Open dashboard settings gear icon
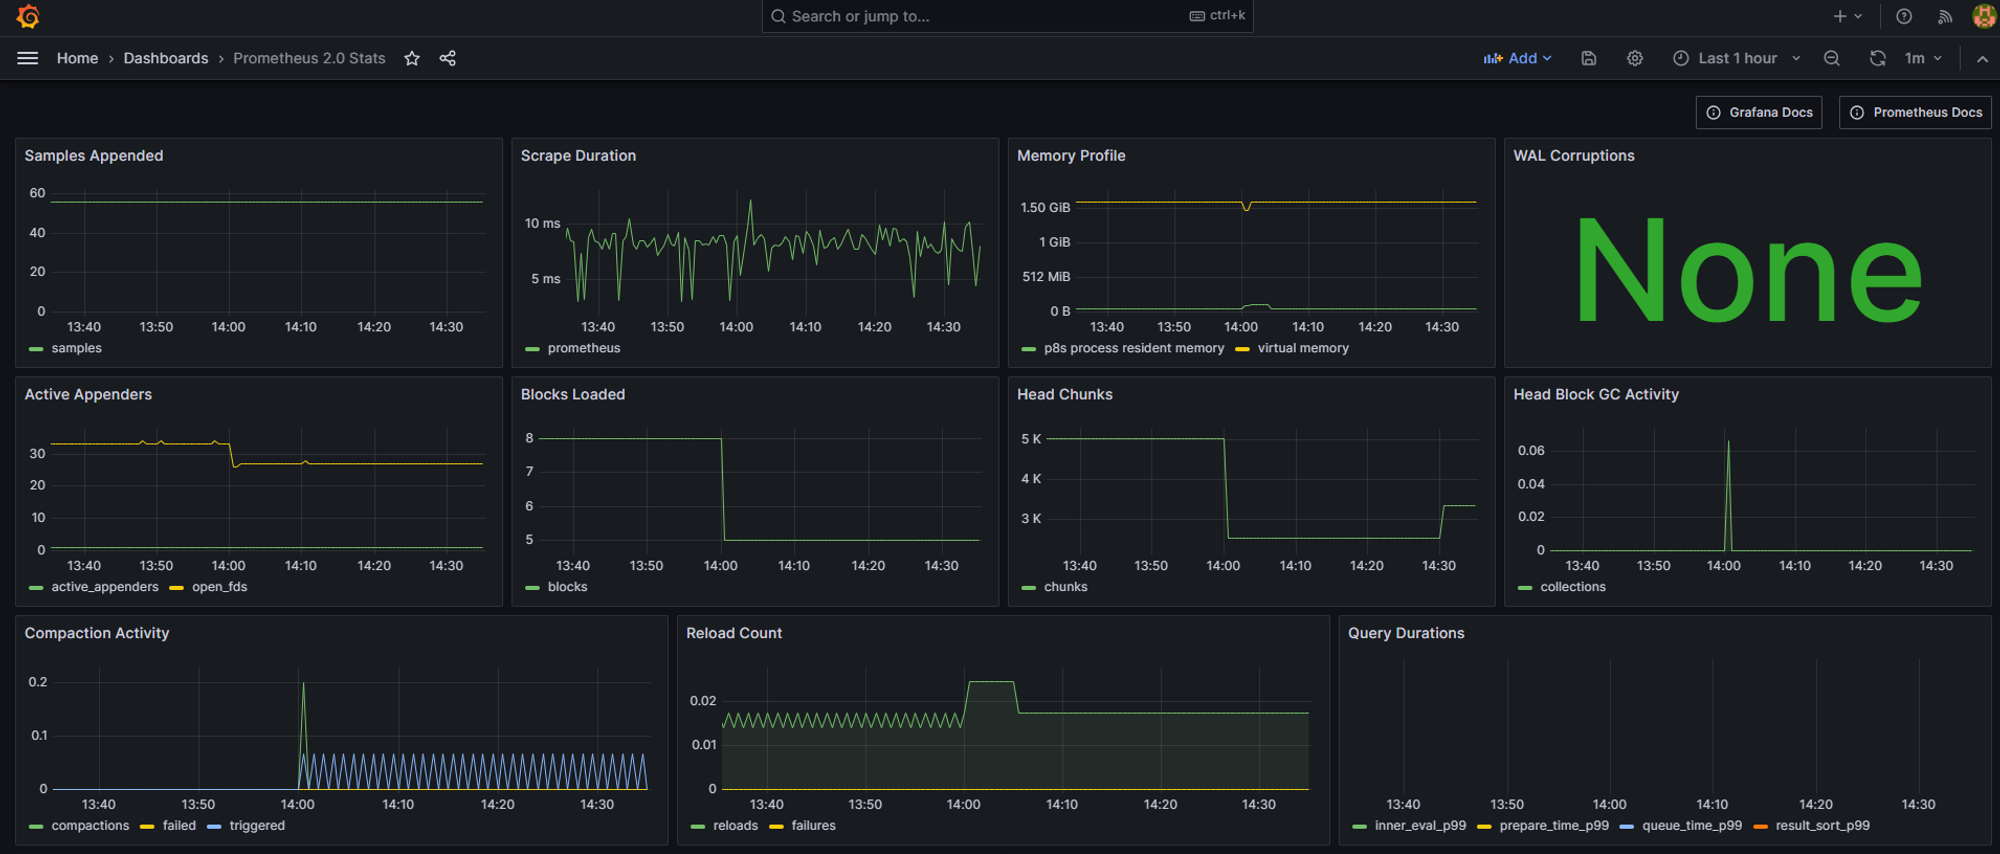The image size is (2000, 854). pos(1635,58)
